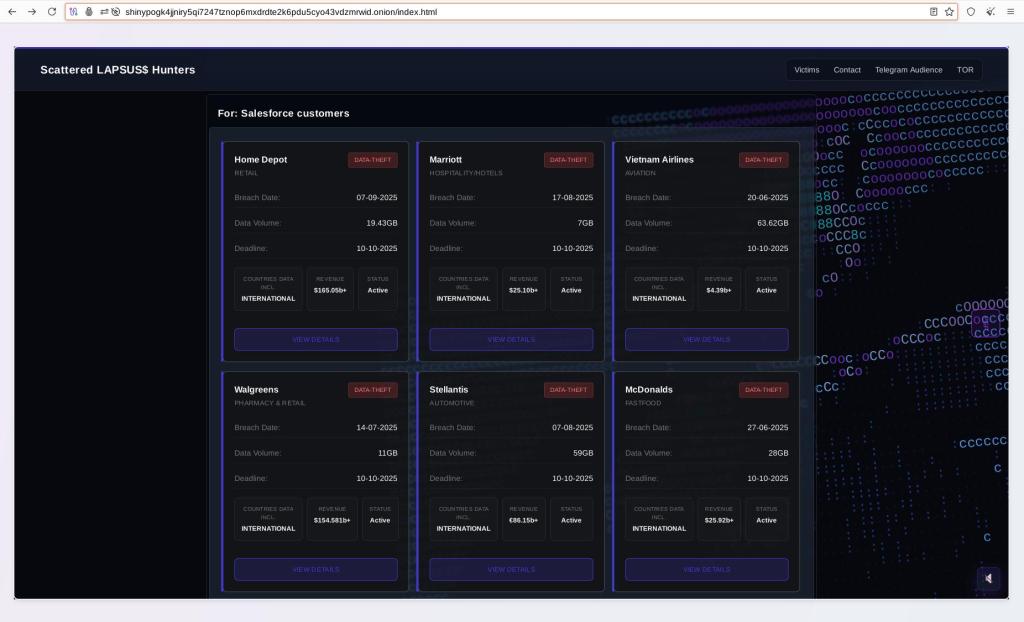Click the browser back arrow
The height and width of the screenshot is (622, 1024).
(12, 12)
